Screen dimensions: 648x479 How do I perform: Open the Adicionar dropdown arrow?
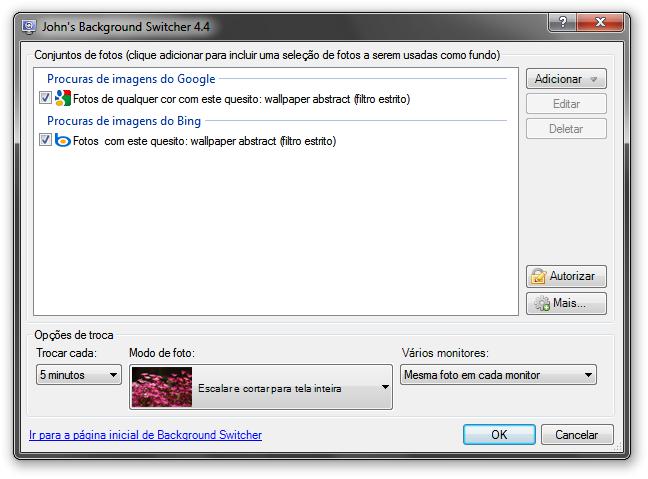593,79
